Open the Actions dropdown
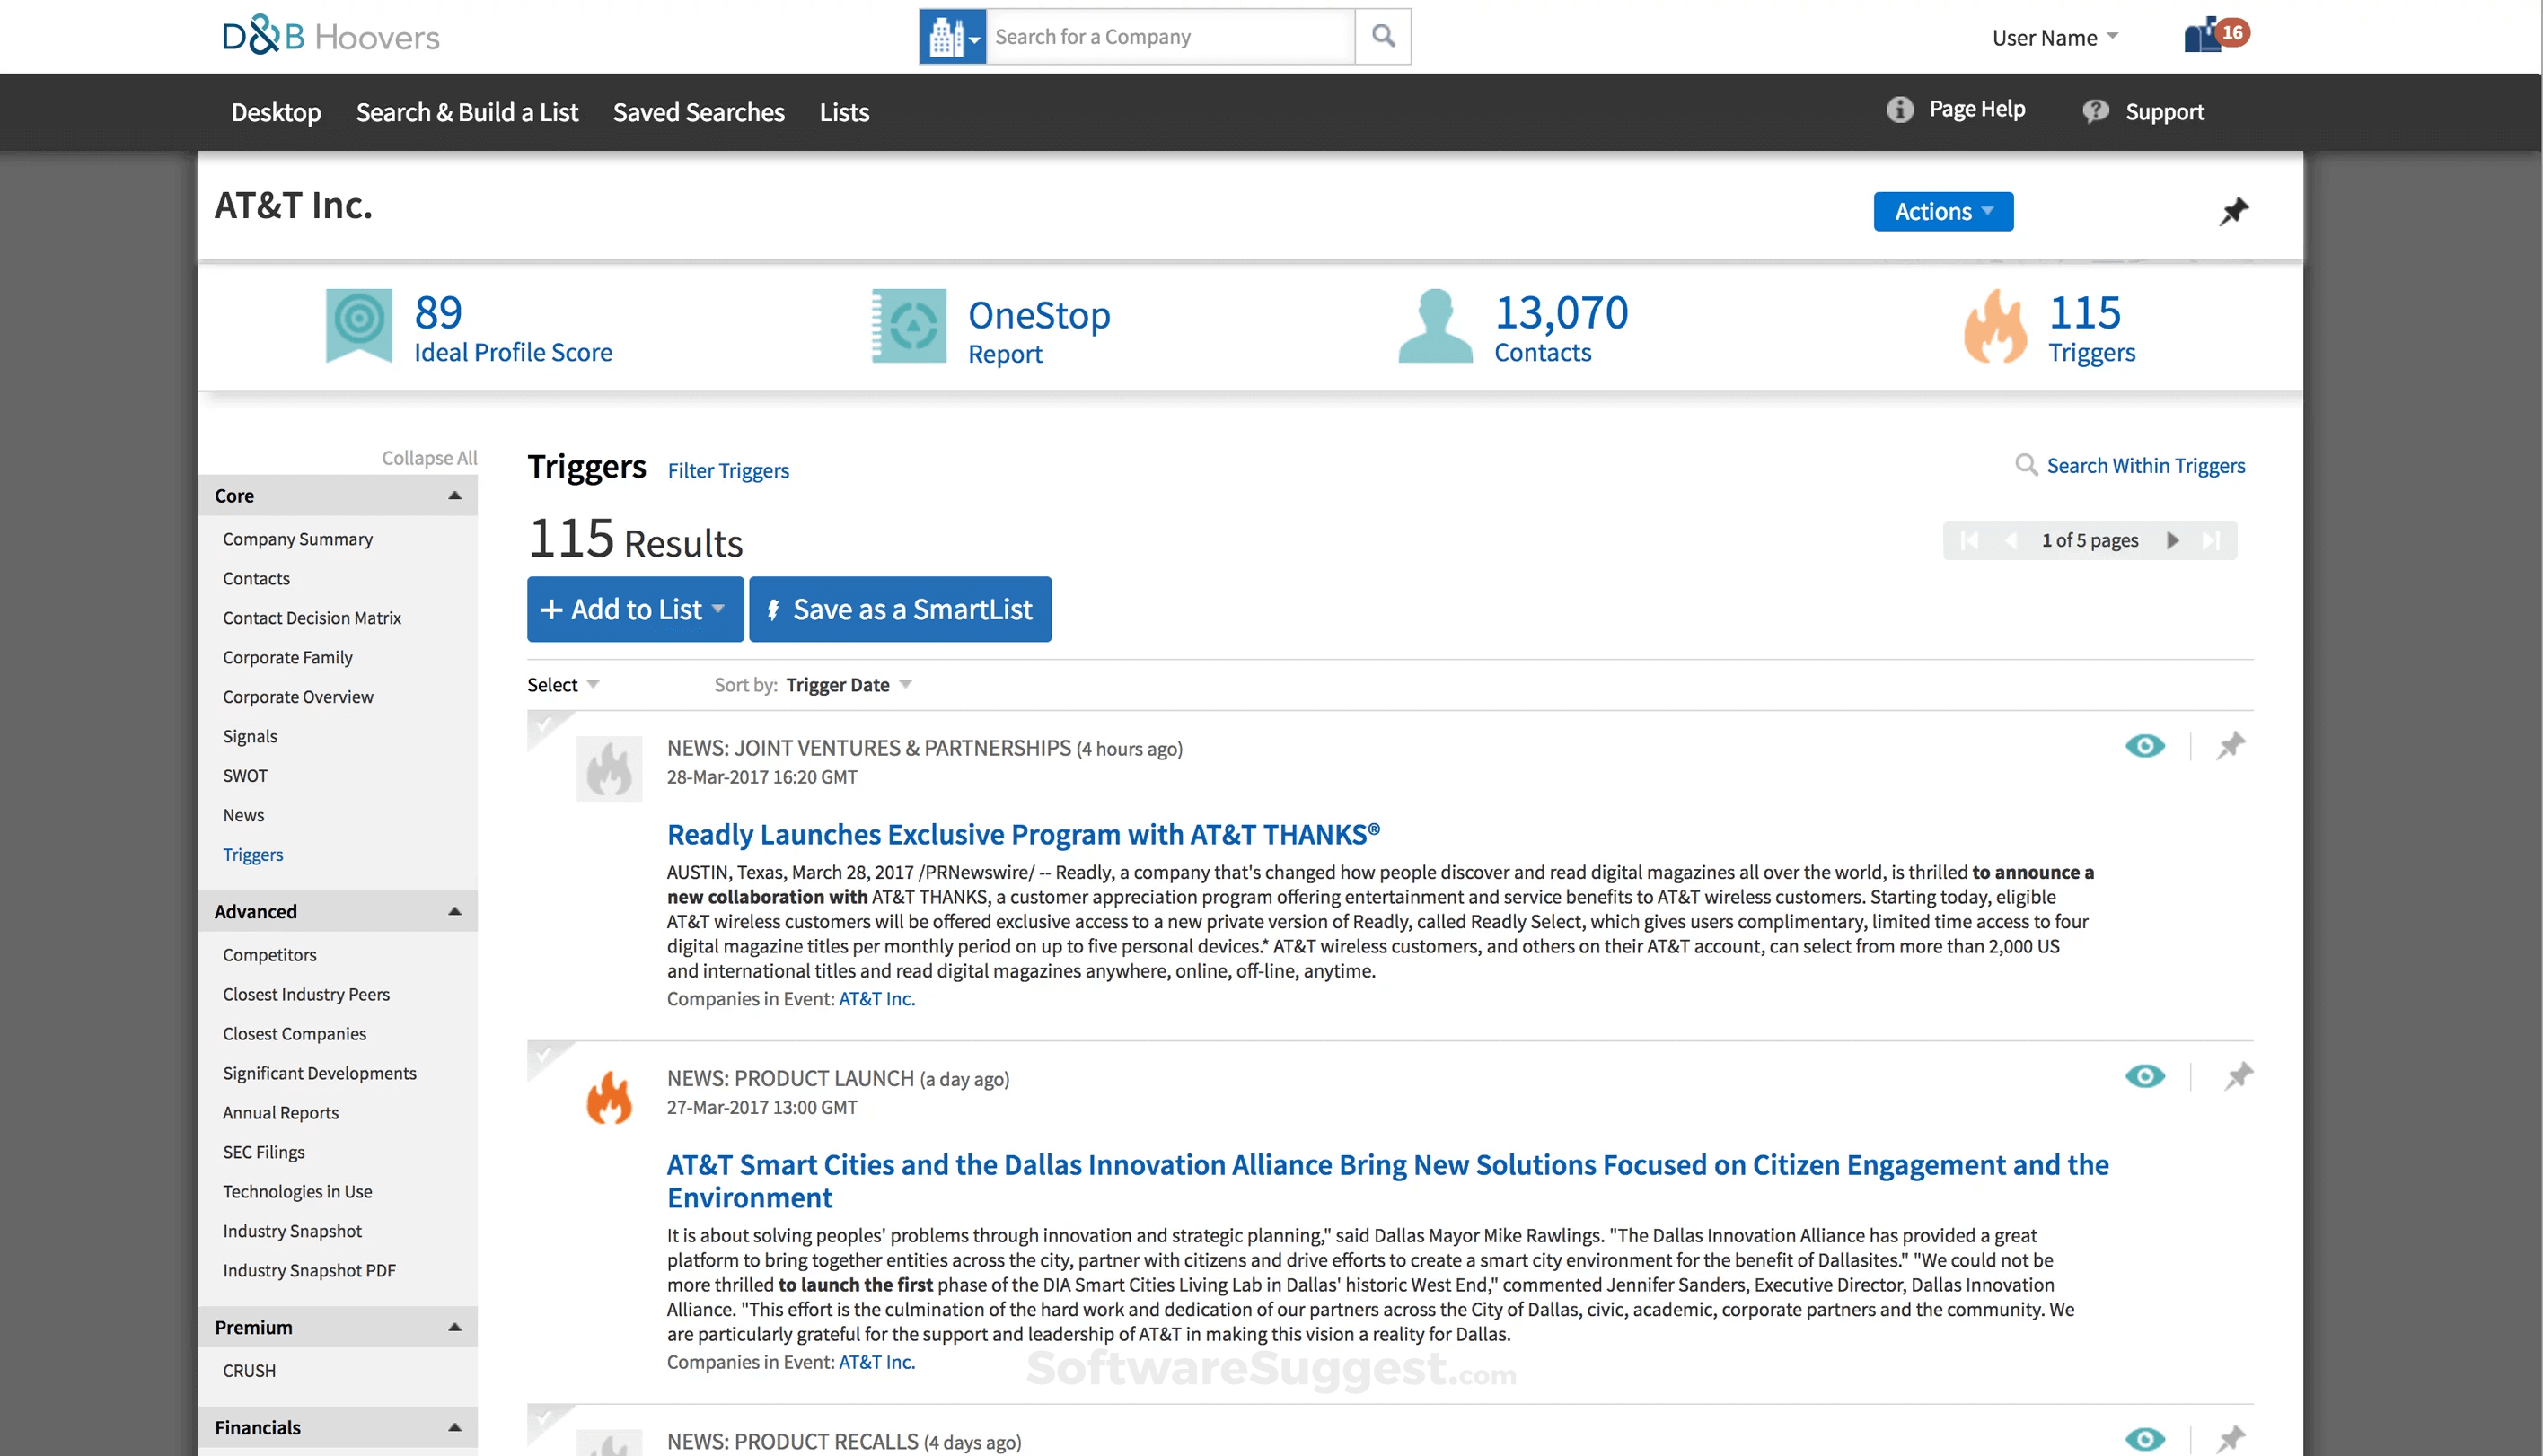 (x=1942, y=211)
